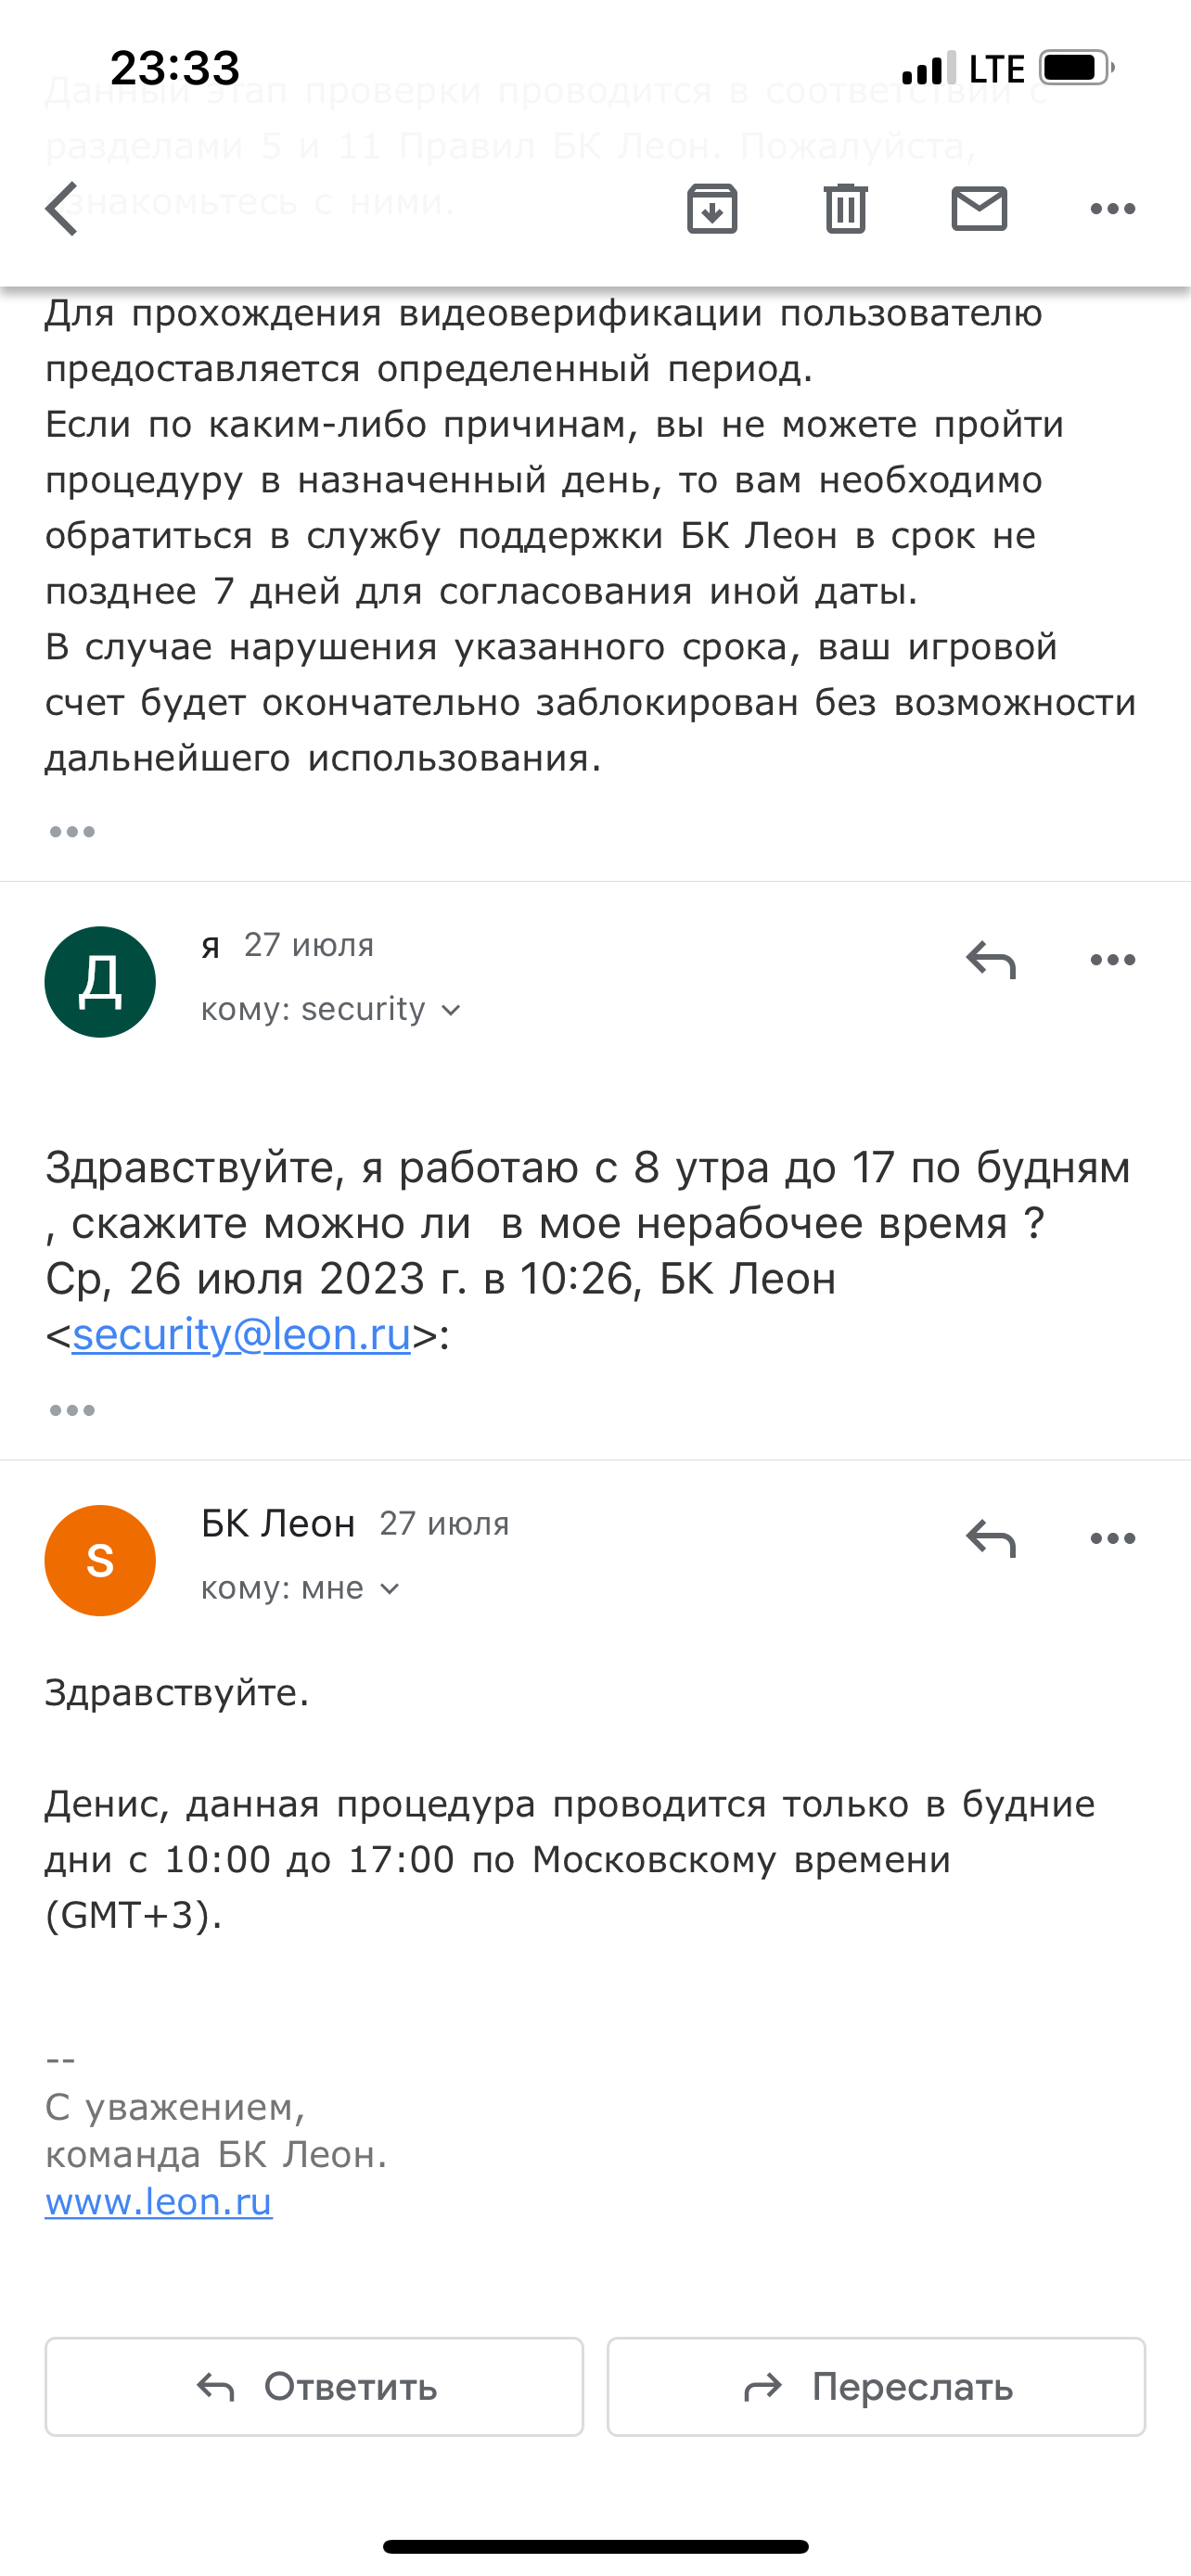Reply to БК Леон's message arrow
1191x2576 pixels.
[990, 1539]
